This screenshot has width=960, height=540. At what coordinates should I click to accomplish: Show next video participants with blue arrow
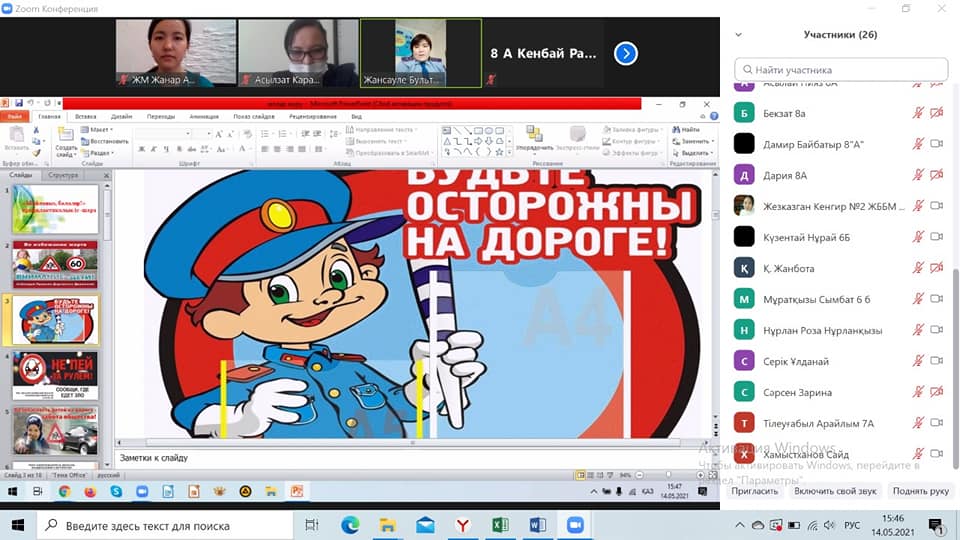(x=626, y=53)
